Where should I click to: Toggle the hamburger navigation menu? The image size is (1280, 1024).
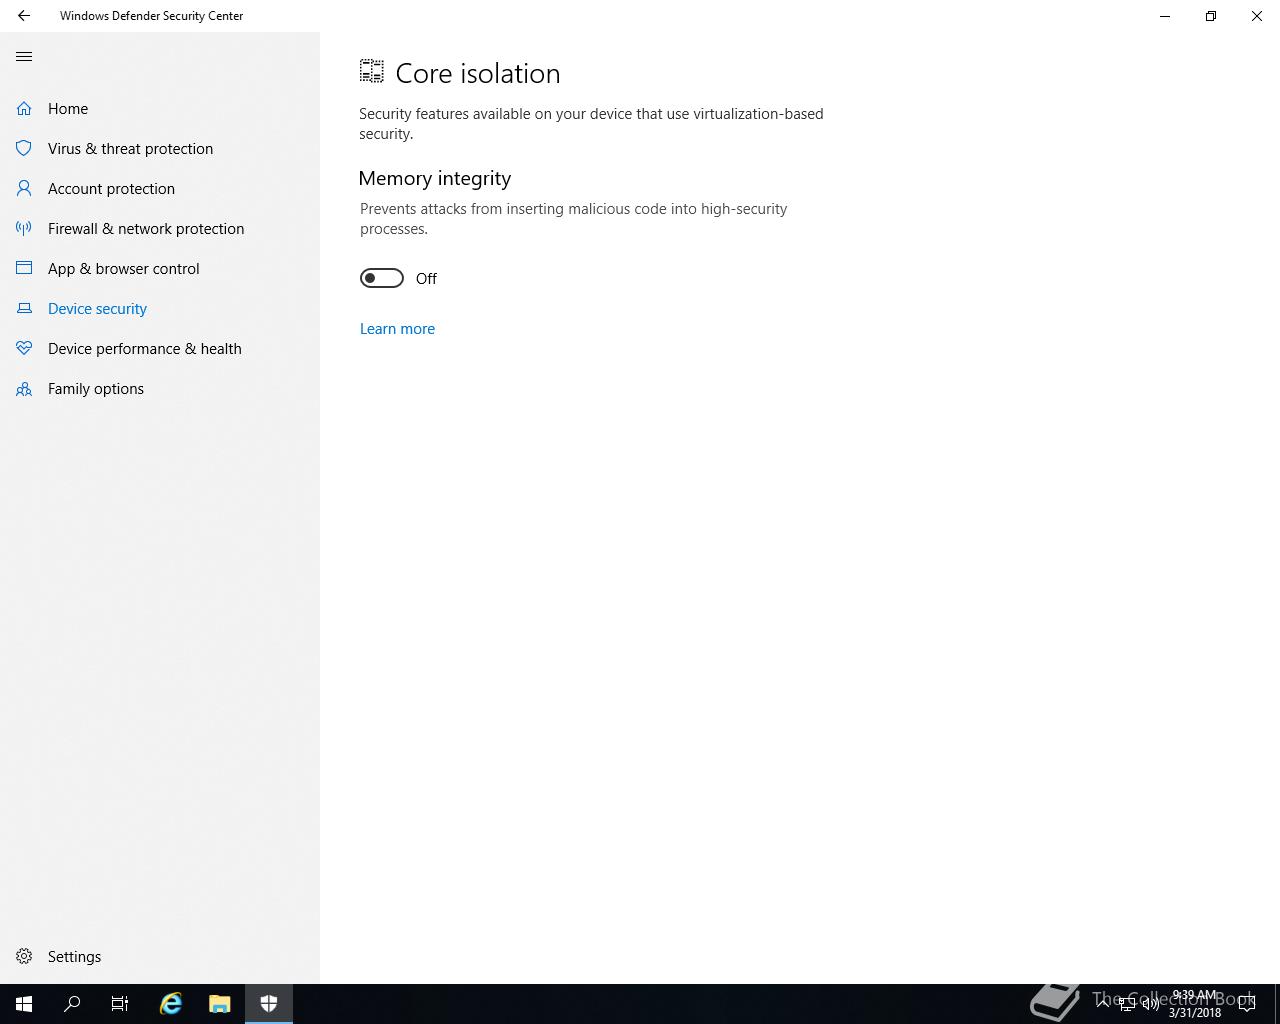click(24, 57)
